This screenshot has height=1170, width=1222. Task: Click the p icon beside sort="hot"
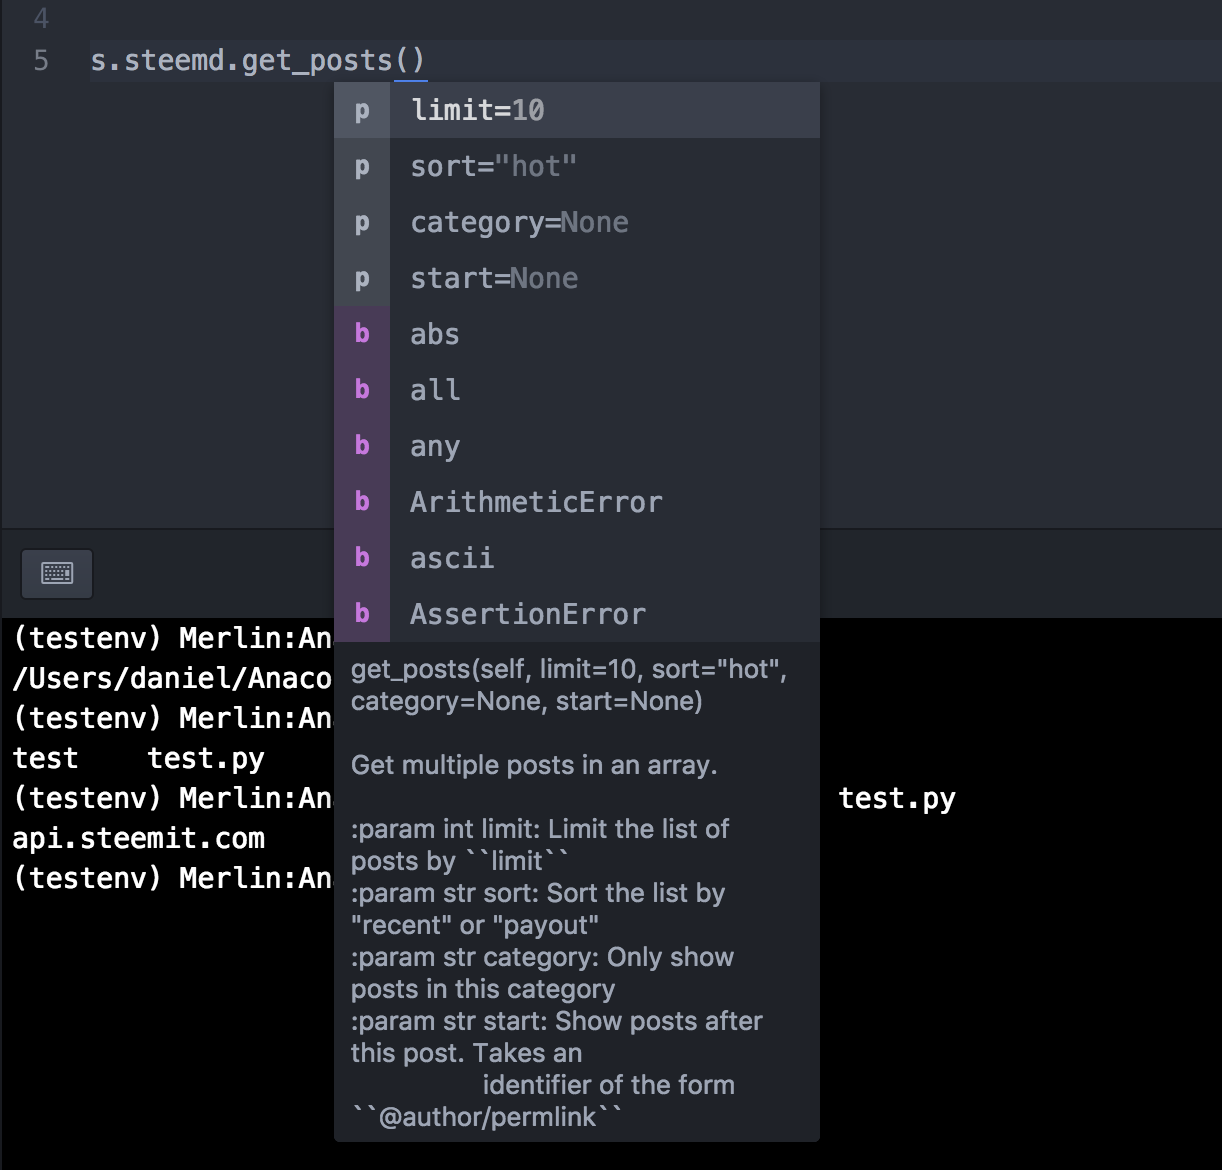[362, 166]
